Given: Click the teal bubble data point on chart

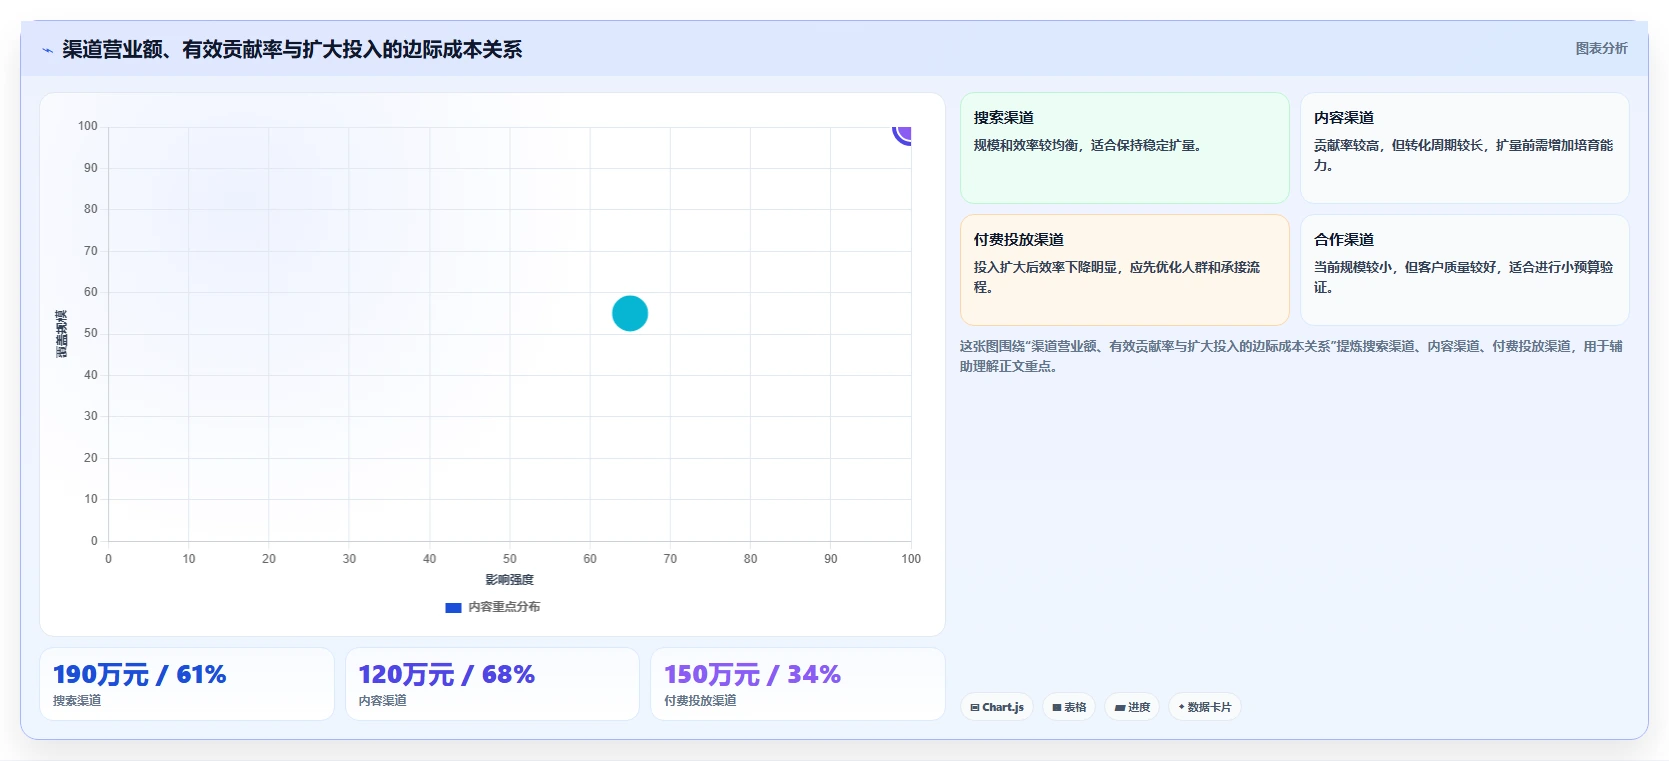Looking at the screenshot, I should (x=630, y=313).
